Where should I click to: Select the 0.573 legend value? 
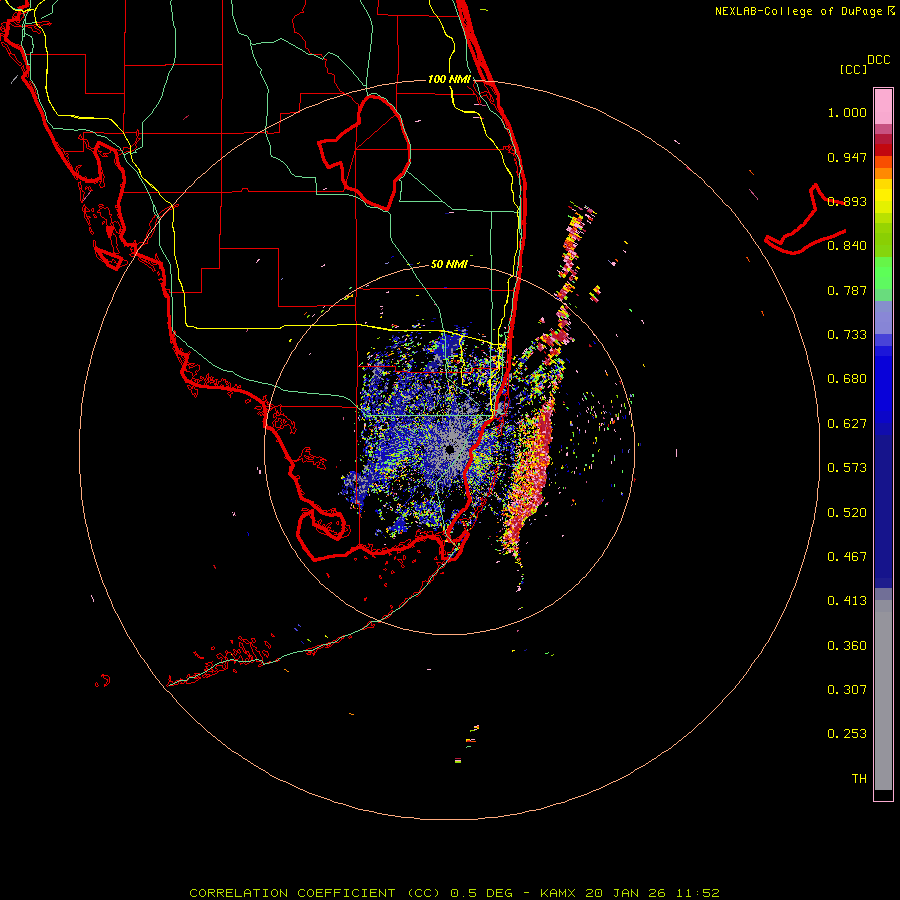coord(847,468)
